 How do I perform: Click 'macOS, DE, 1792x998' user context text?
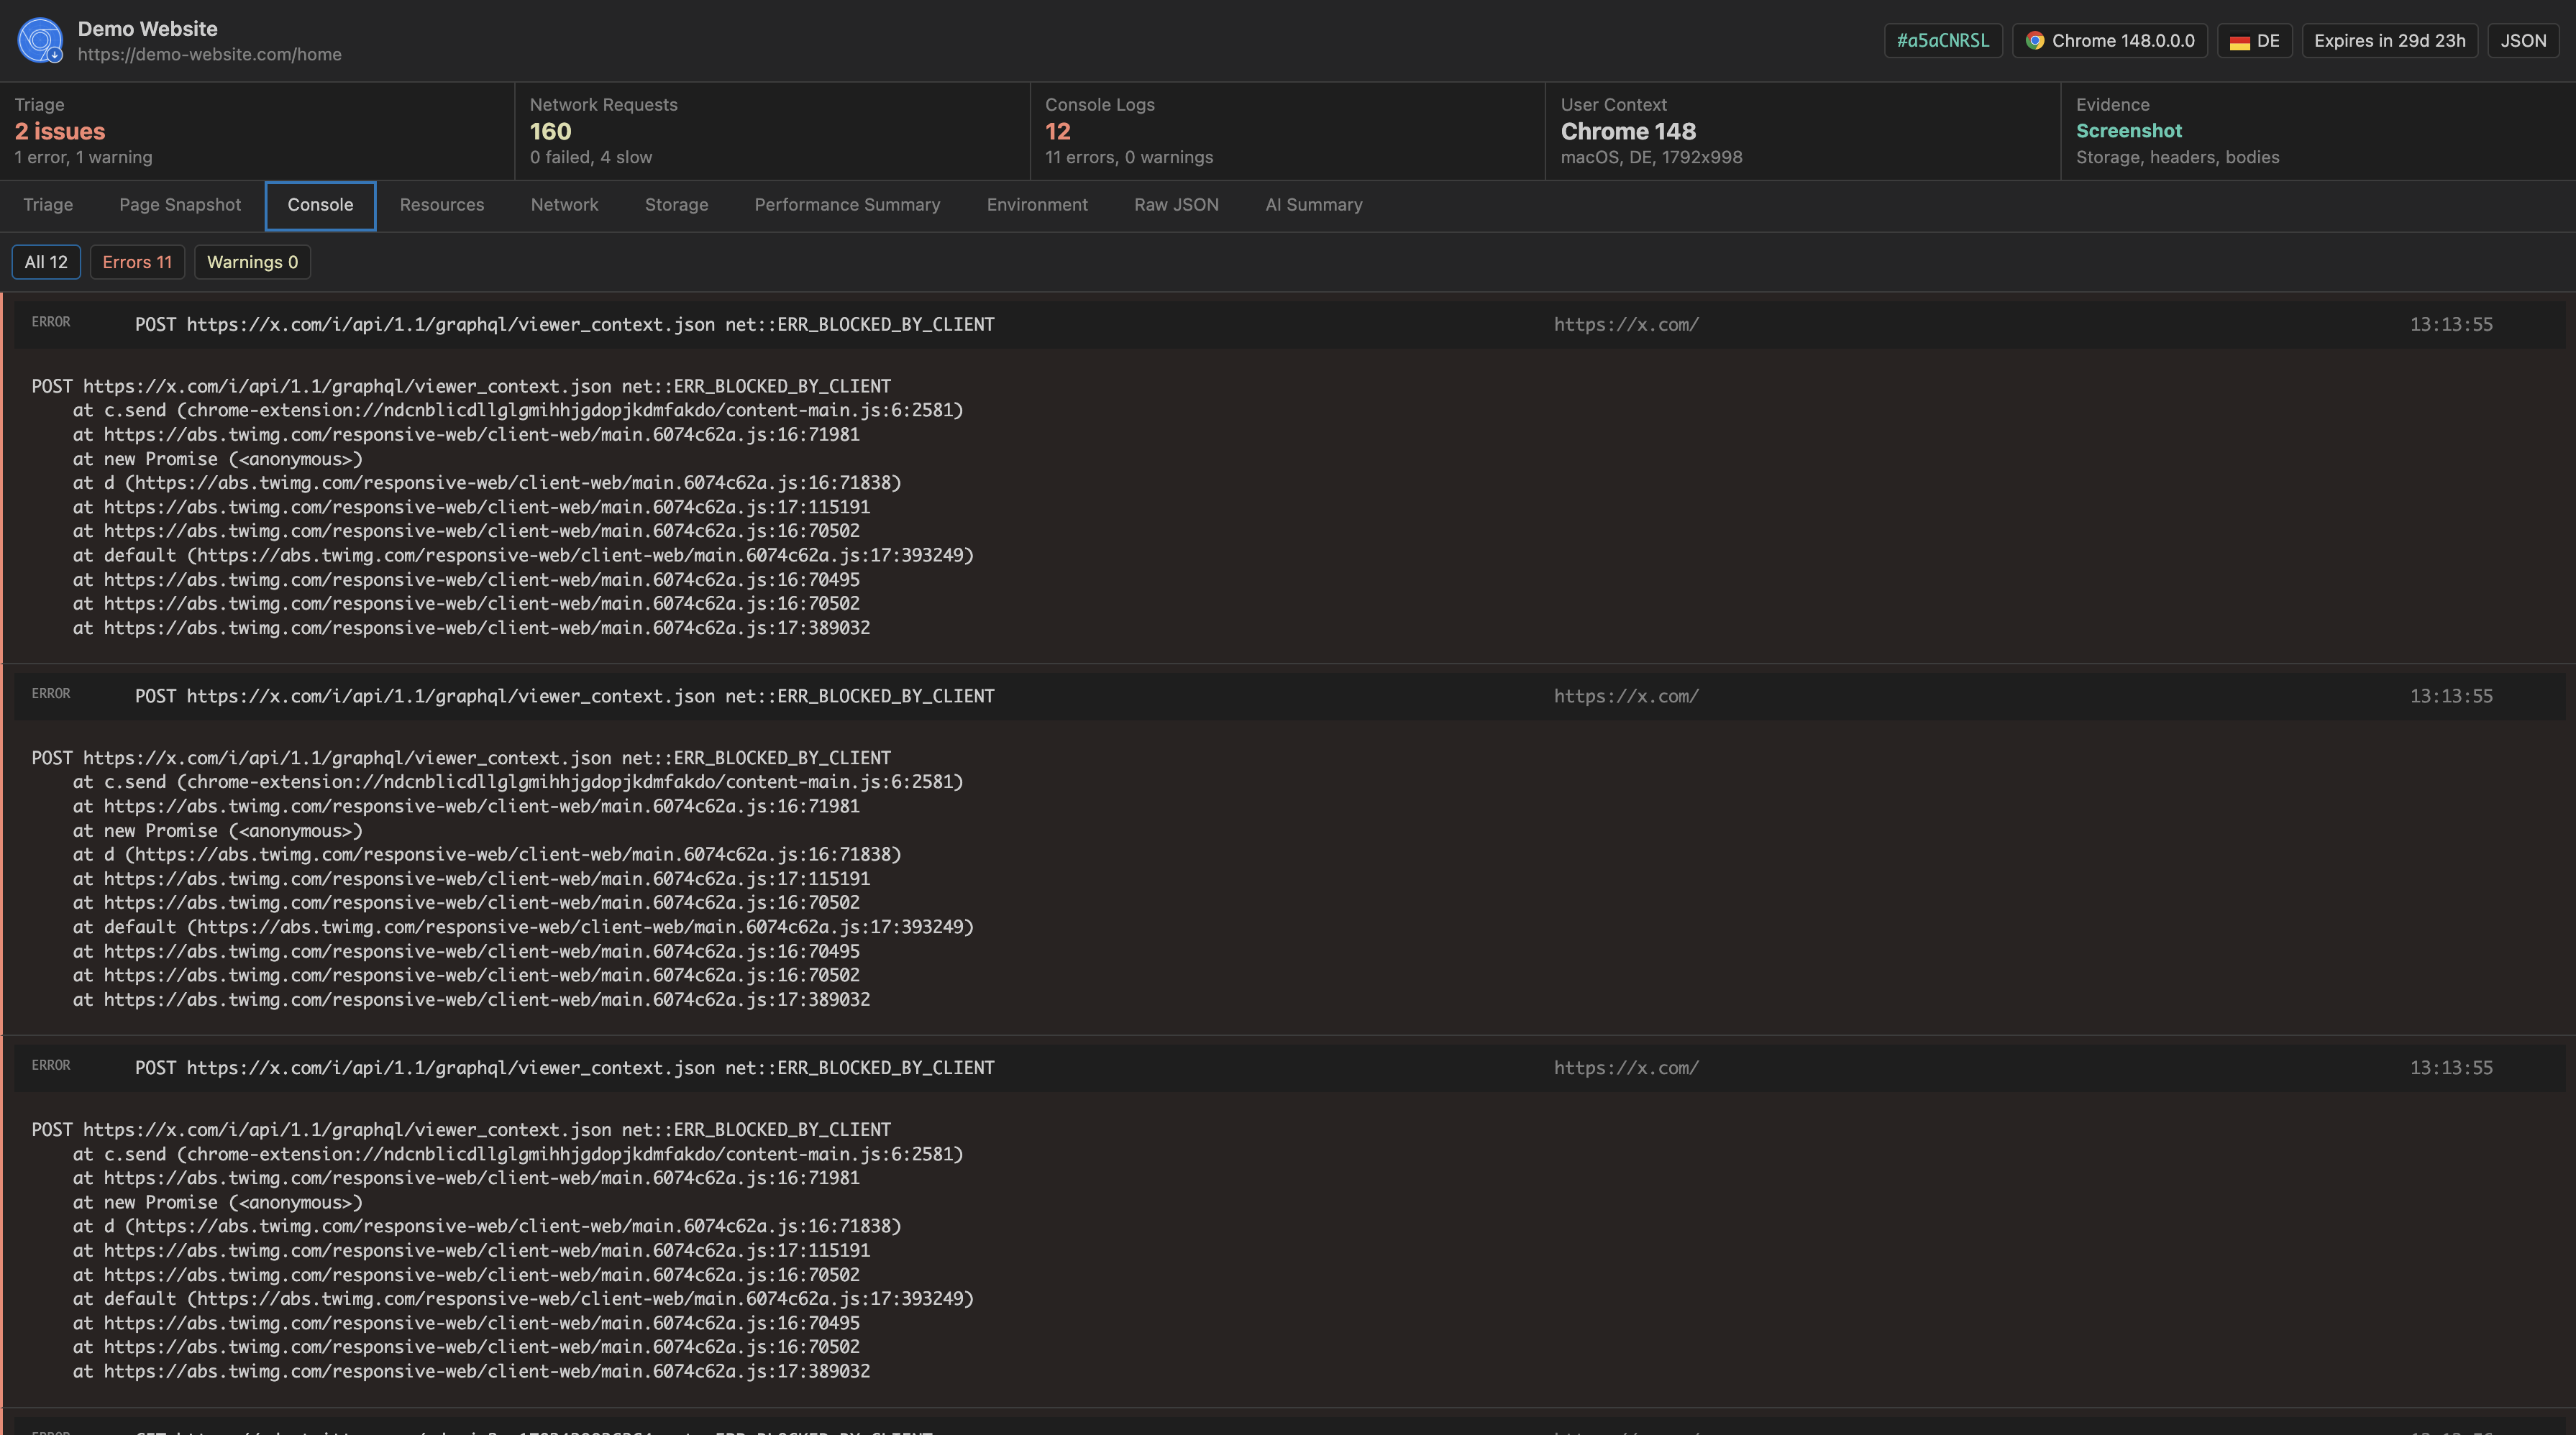coord(1652,158)
